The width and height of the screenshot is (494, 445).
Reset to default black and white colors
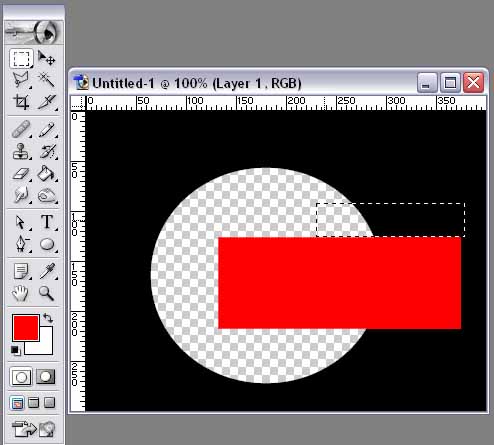[15, 350]
